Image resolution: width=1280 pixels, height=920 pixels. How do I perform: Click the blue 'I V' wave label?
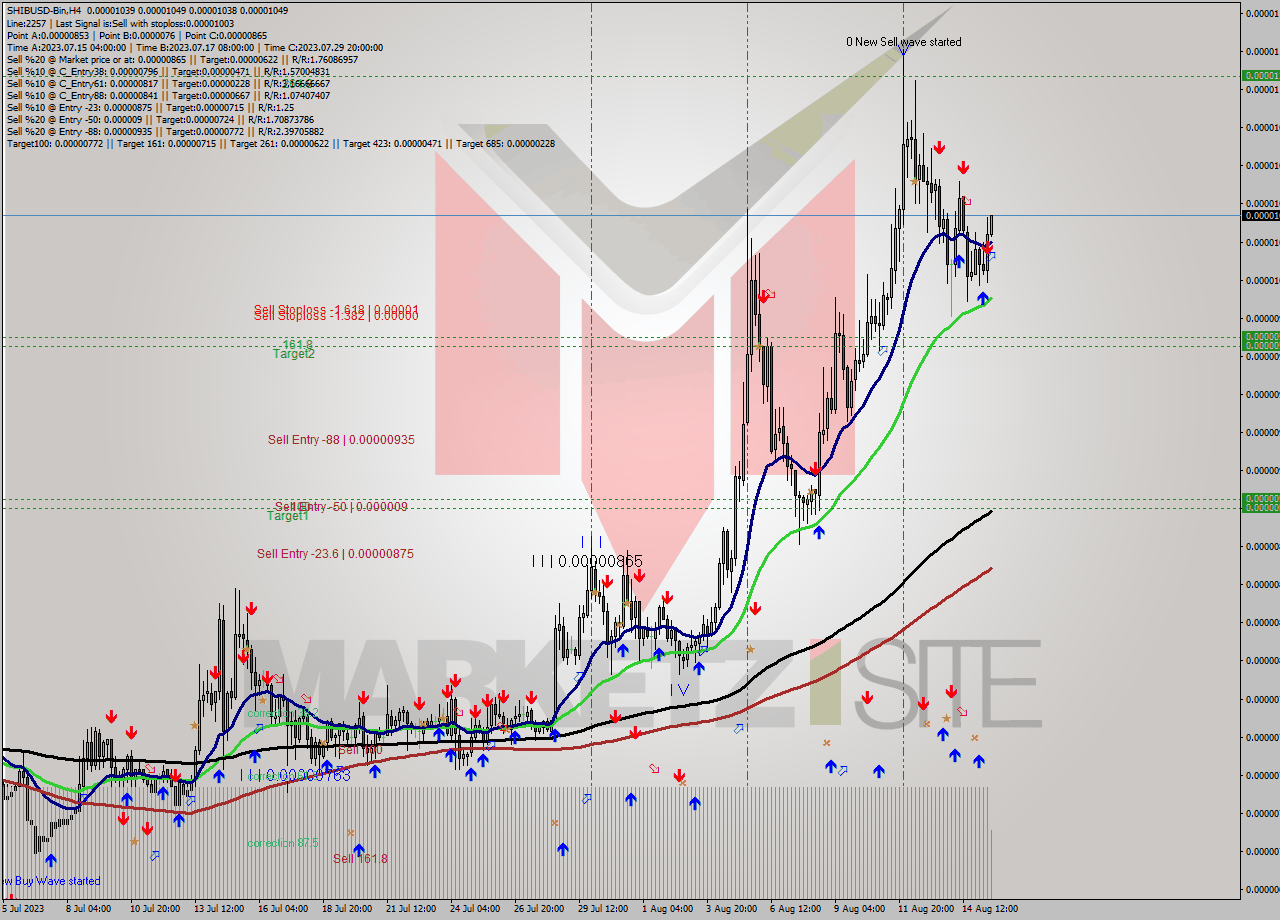pos(680,690)
